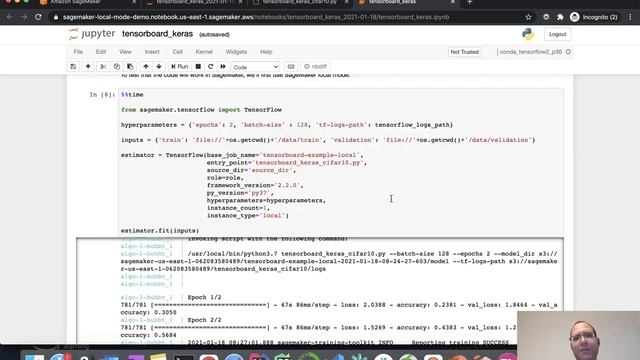Click the Incognito profile indicator

[x=594, y=17]
